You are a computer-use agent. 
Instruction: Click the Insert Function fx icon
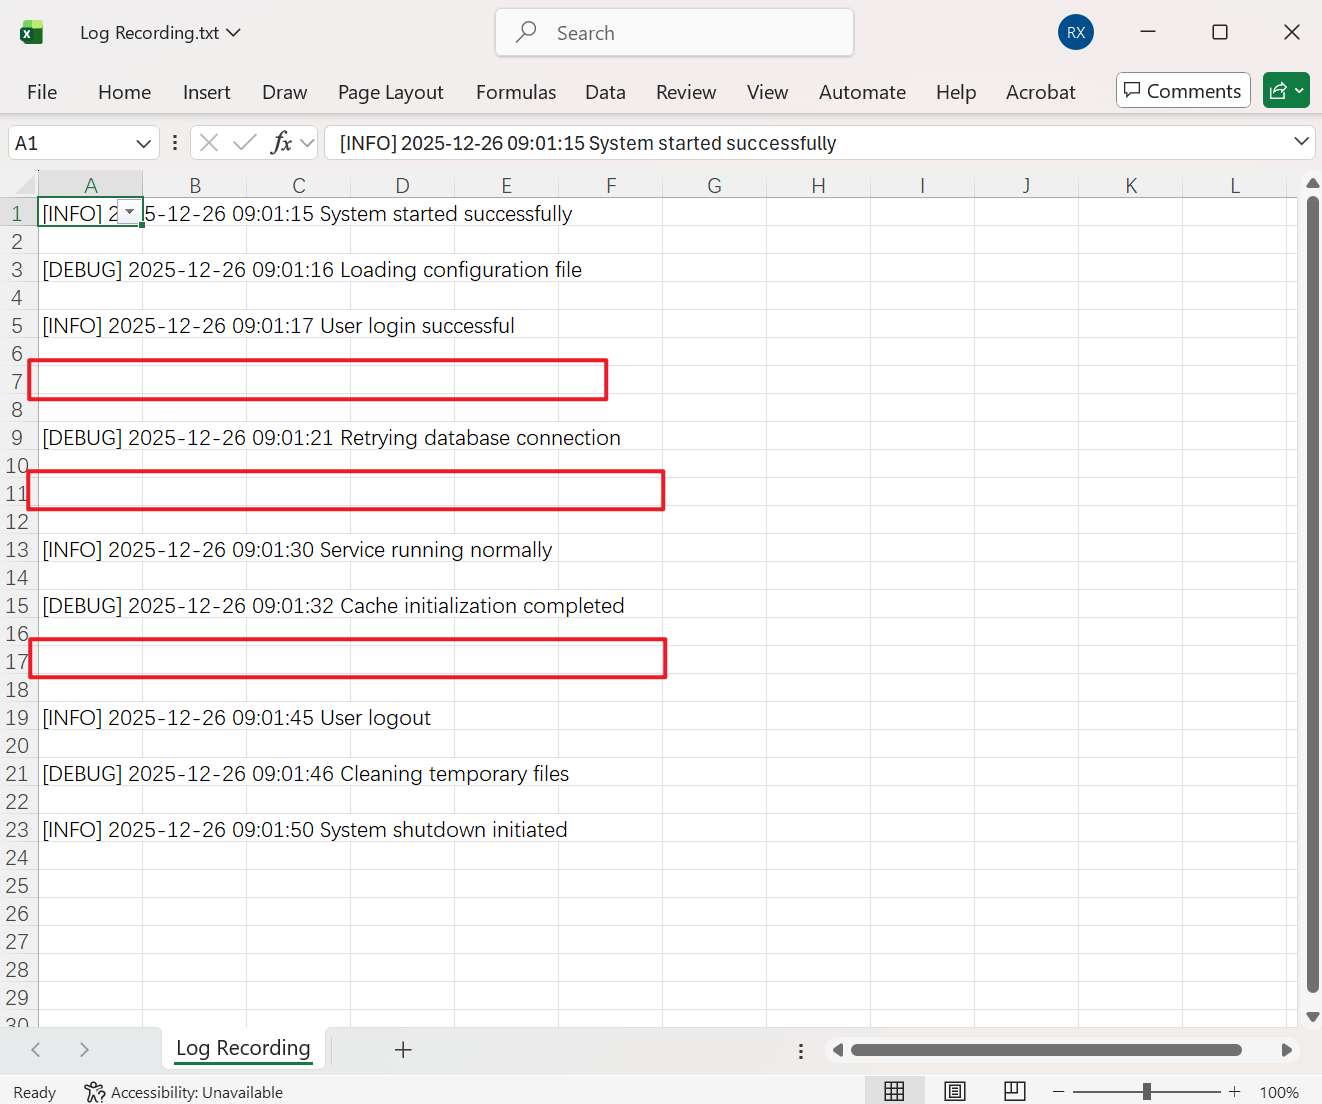tap(282, 143)
